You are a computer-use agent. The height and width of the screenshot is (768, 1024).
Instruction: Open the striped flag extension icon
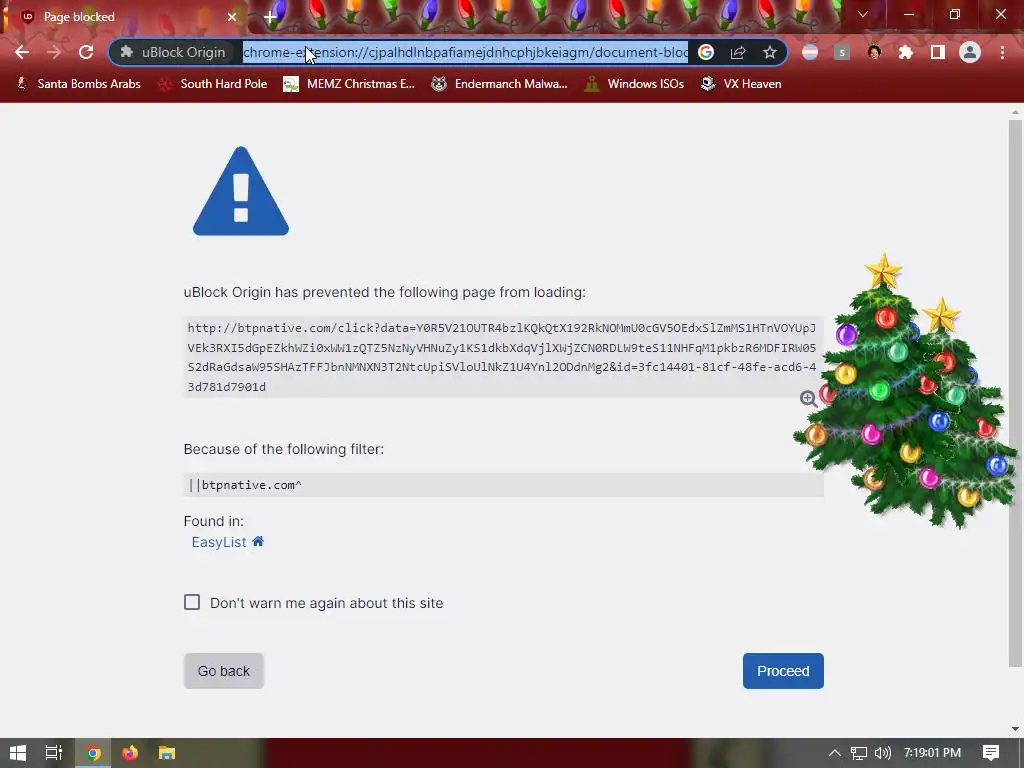pyautogui.click(x=810, y=52)
